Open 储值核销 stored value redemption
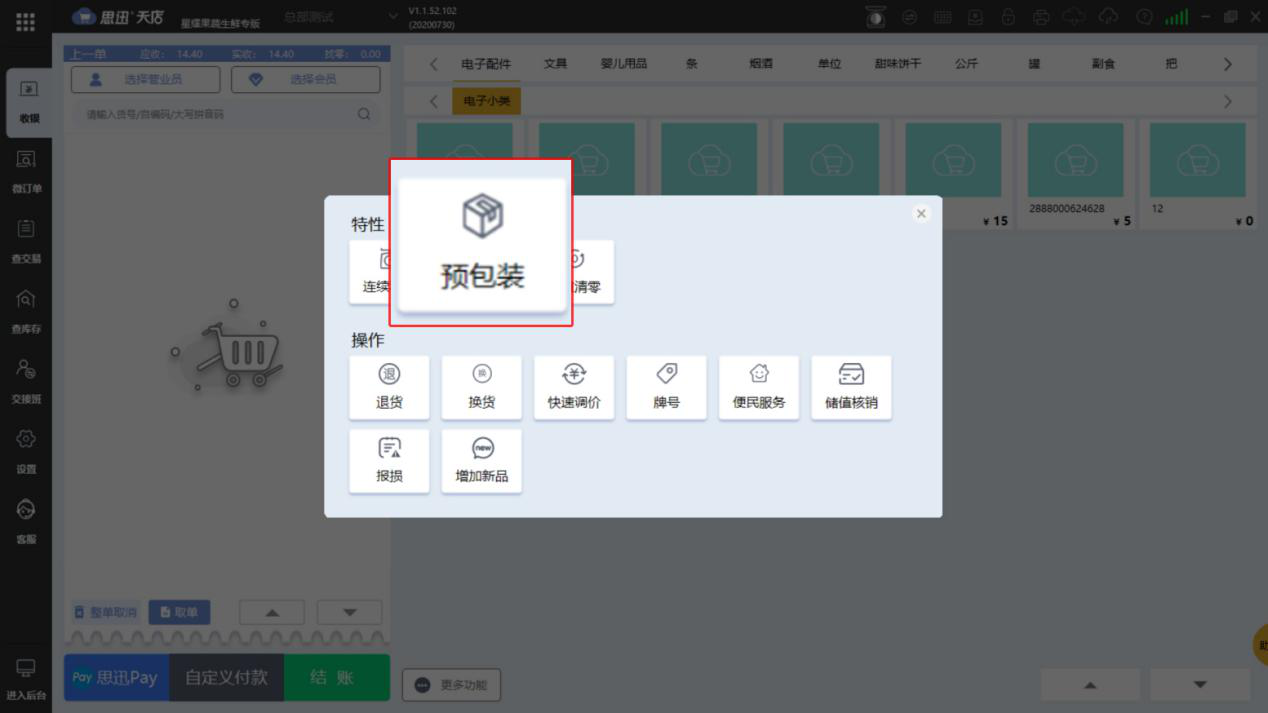1268x713 pixels. click(x=851, y=387)
